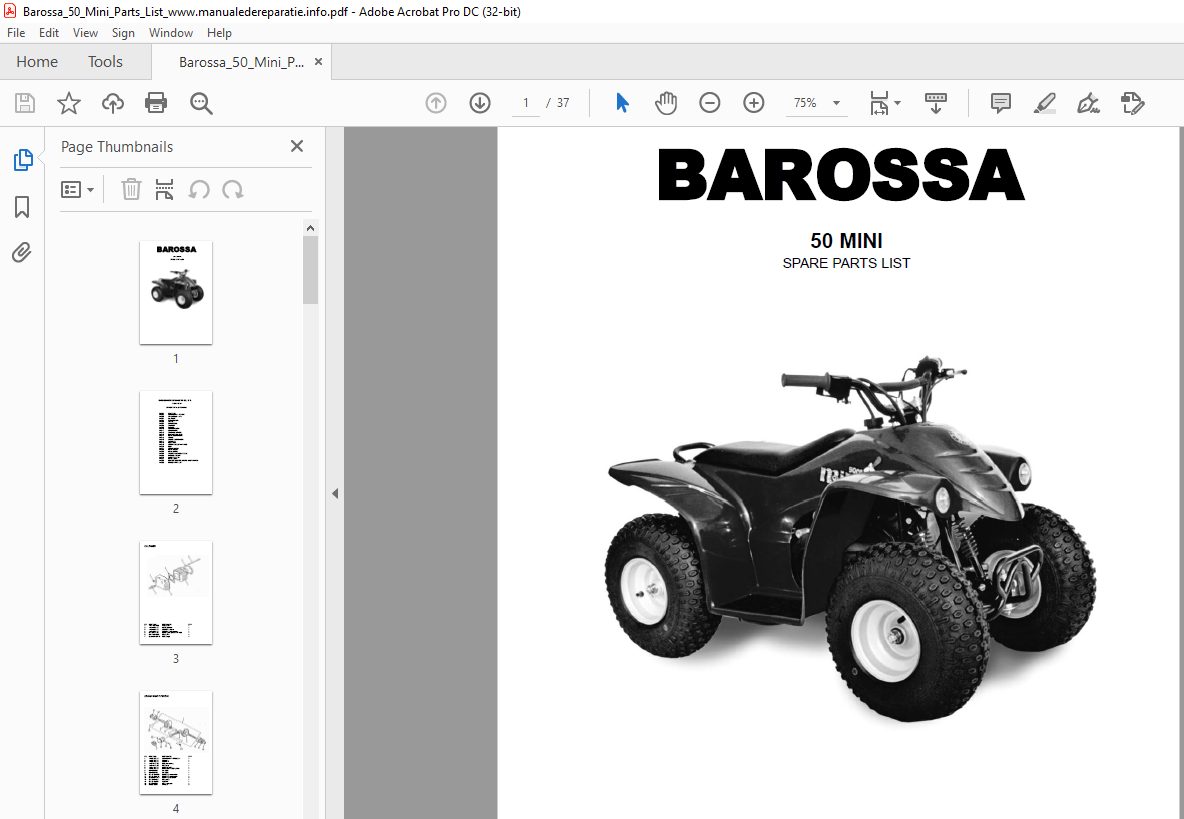Add a comment sticky note

click(x=1001, y=103)
